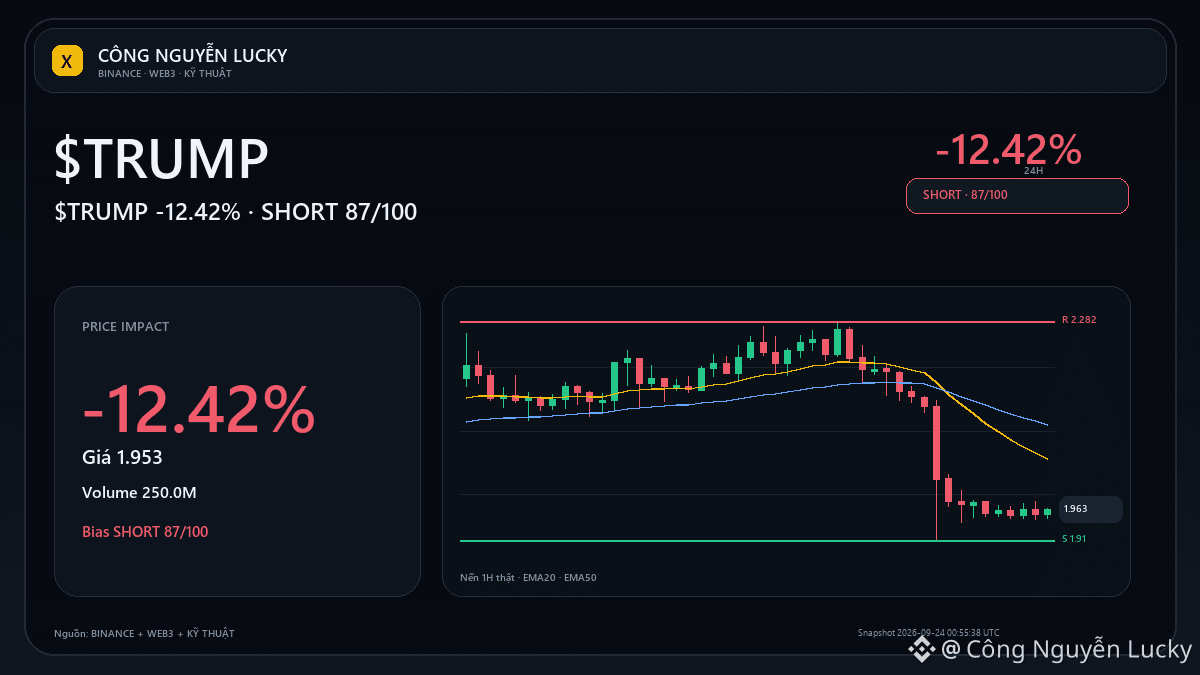This screenshot has height=675, width=1200.
Task: Click the large red crash candlestick
Action: tap(937, 443)
